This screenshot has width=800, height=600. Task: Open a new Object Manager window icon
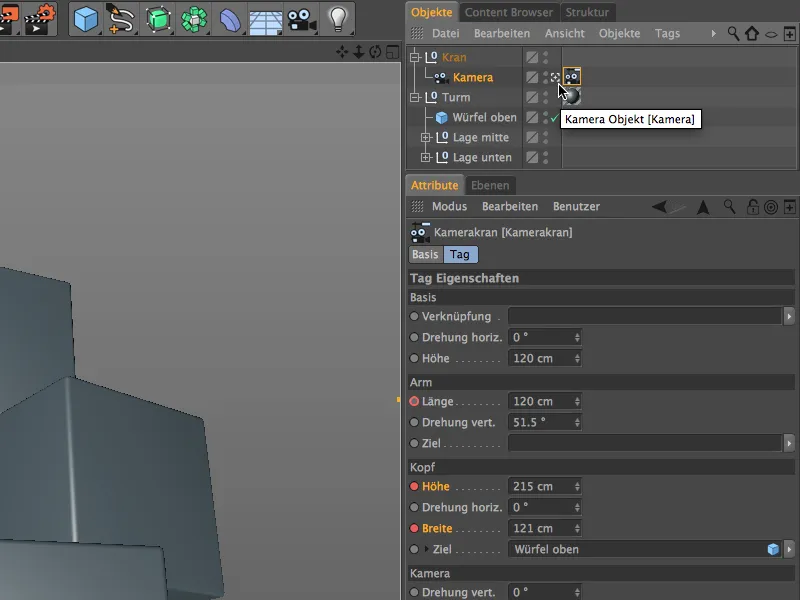pyautogui.click(x=789, y=34)
